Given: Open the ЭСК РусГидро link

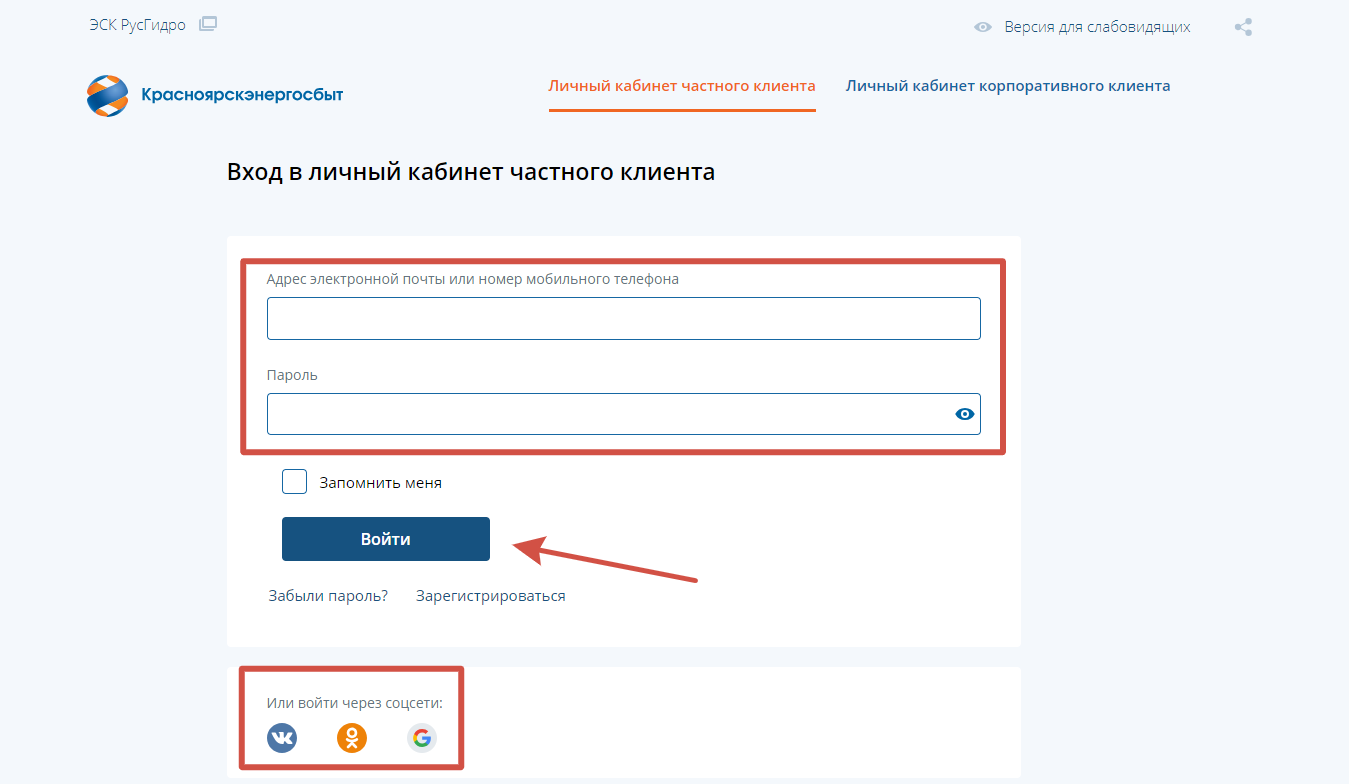Looking at the screenshot, I should coord(137,26).
